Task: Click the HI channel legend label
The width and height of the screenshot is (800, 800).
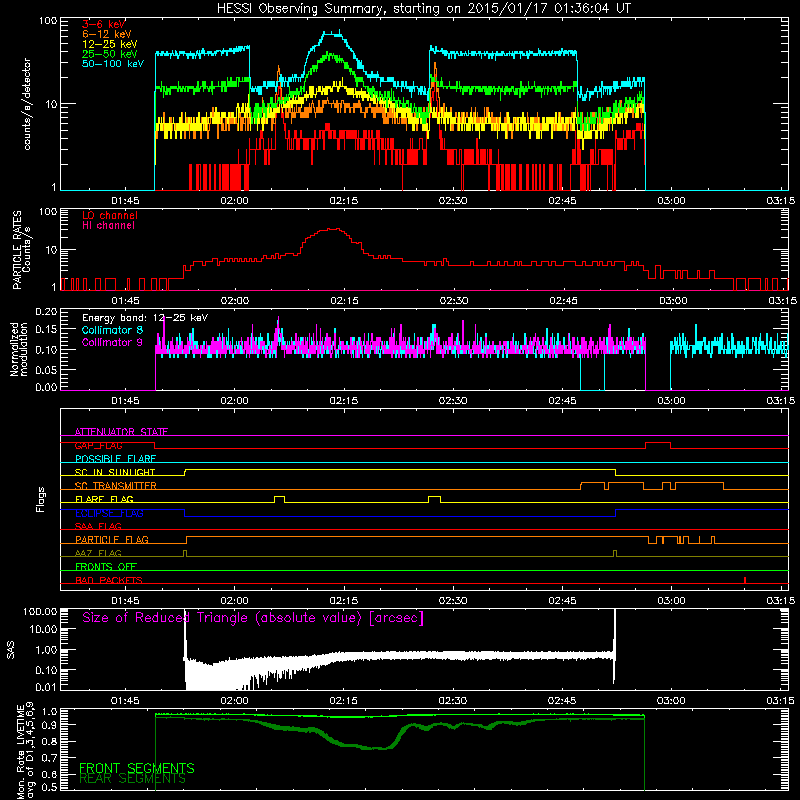Action: [108, 226]
